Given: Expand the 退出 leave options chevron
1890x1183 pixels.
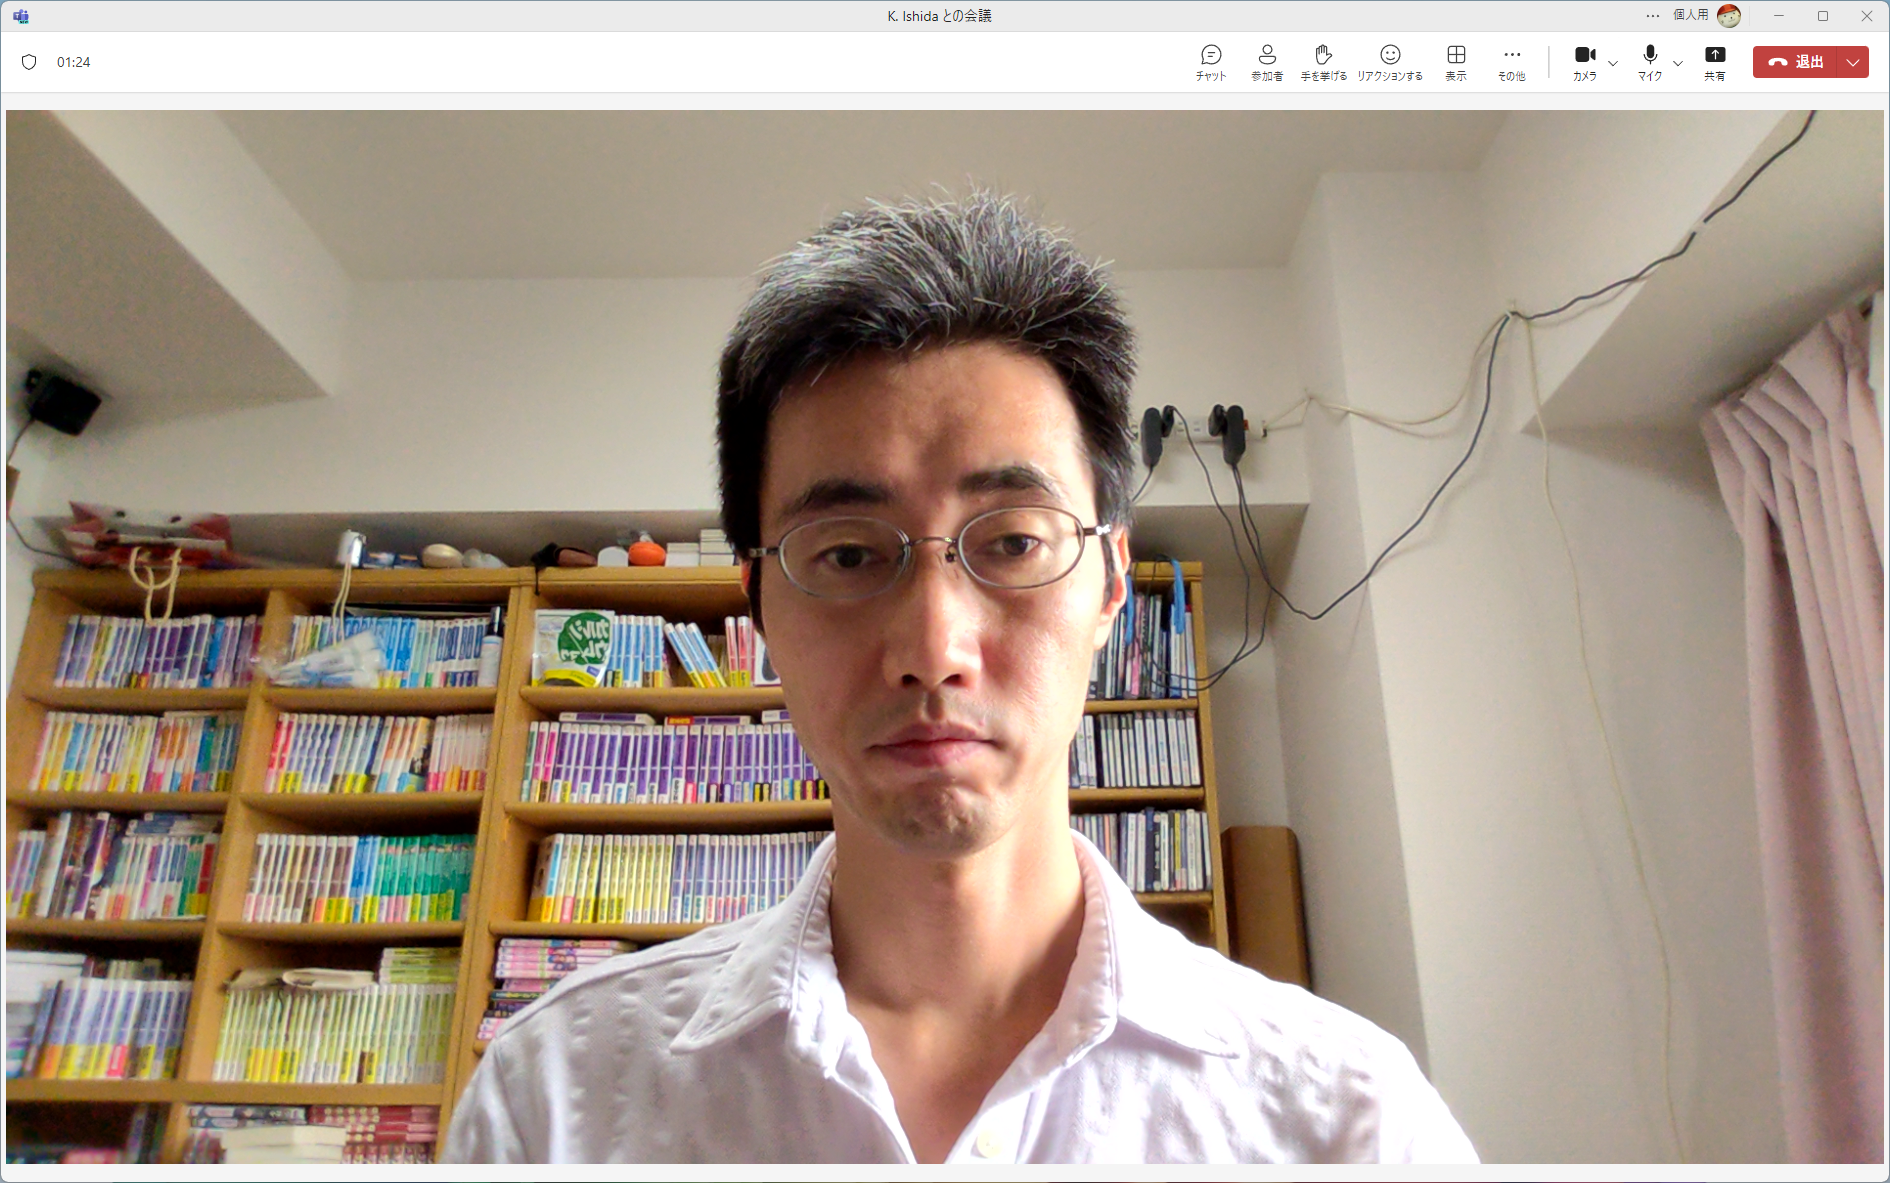Looking at the screenshot, I should (1853, 61).
